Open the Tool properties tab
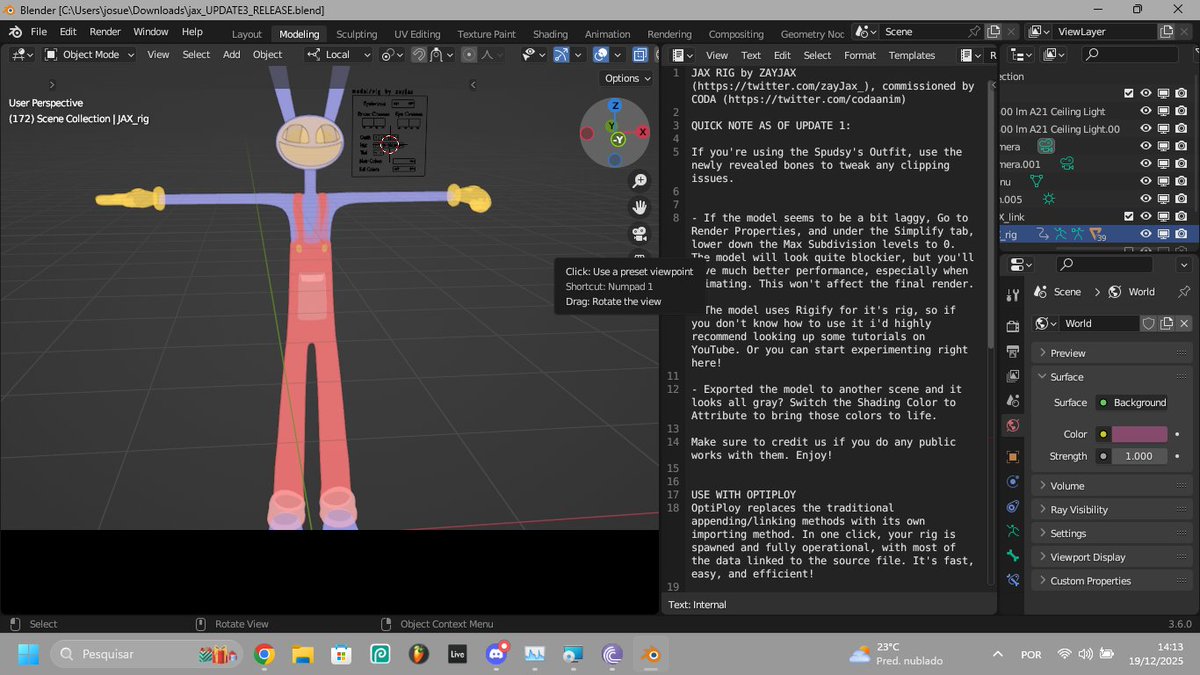 [1013, 294]
